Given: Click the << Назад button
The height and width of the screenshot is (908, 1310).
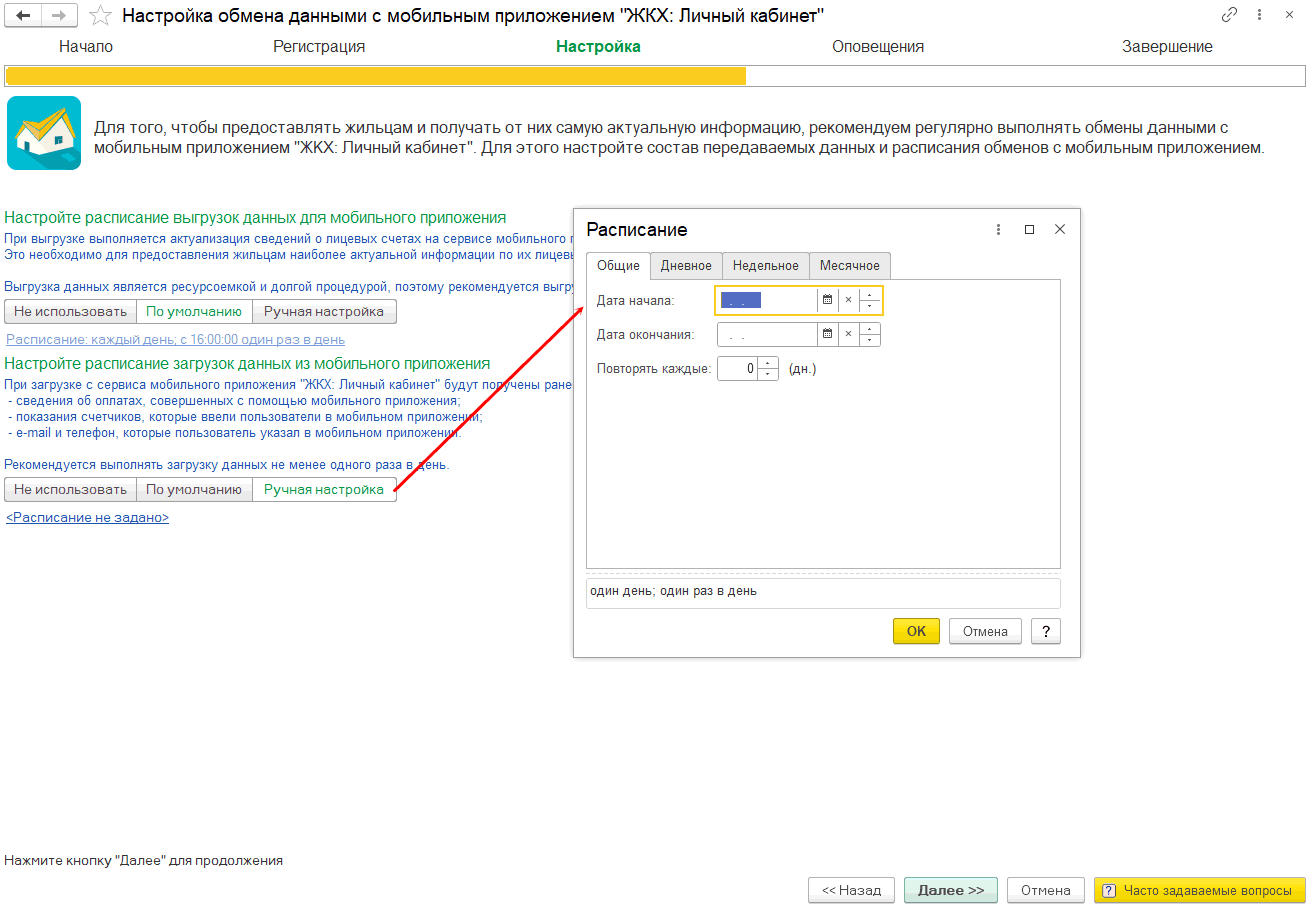Looking at the screenshot, I should (x=851, y=890).
